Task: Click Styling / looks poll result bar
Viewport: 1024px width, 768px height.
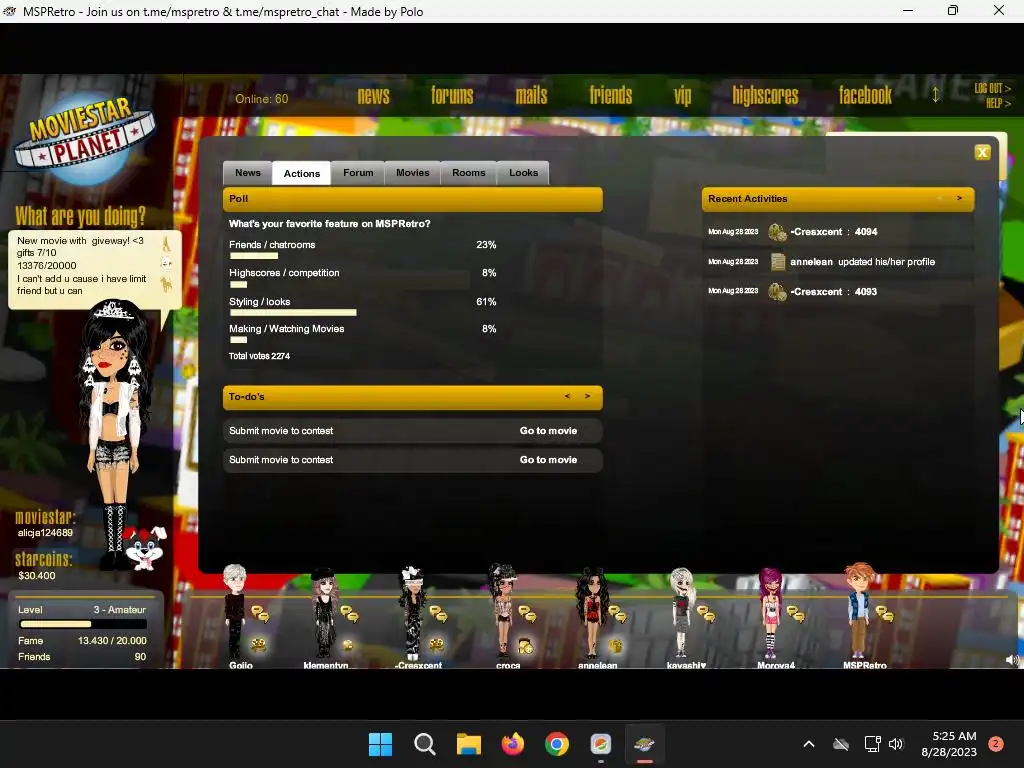Action: pyautogui.click(x=293, y=312)
